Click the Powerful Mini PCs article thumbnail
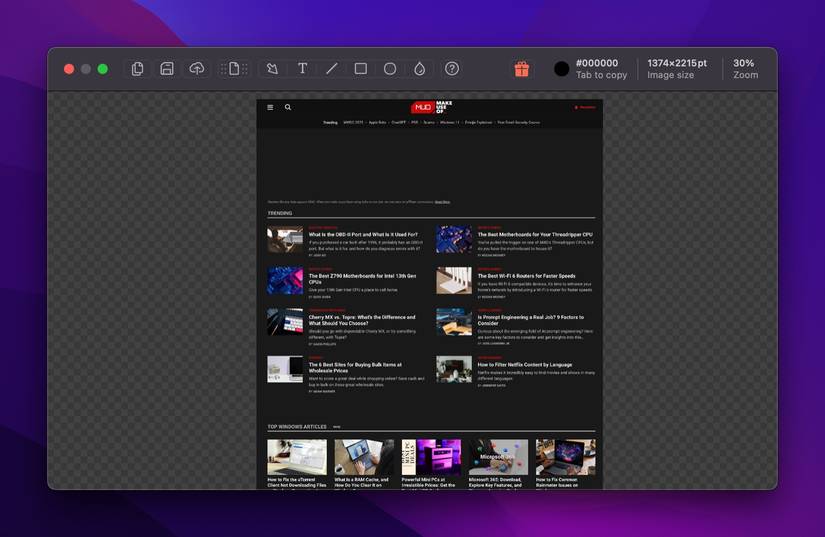The width and height of the screenshot is (825, 537). [x=431, y=458]
